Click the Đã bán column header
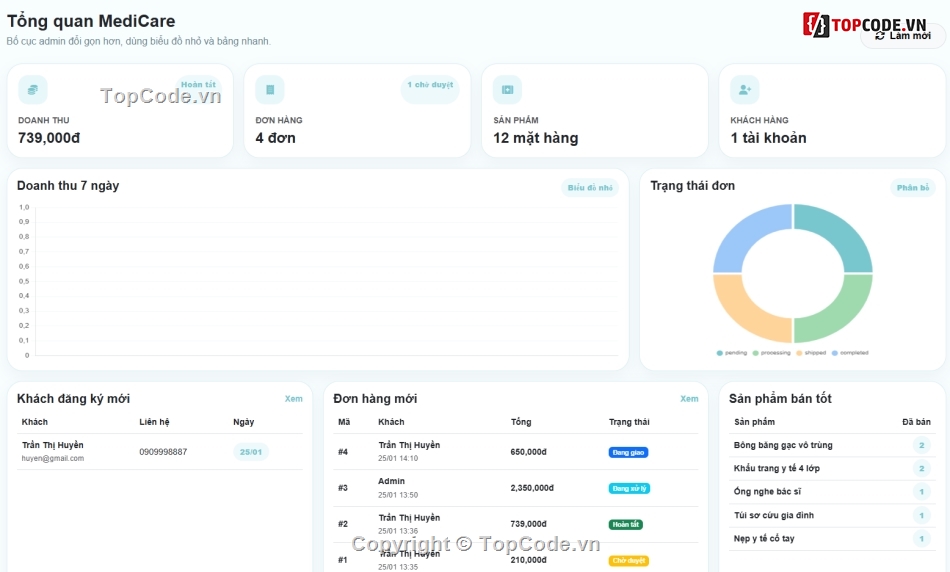This screenshot has width=950, height=572. point(916,422)
